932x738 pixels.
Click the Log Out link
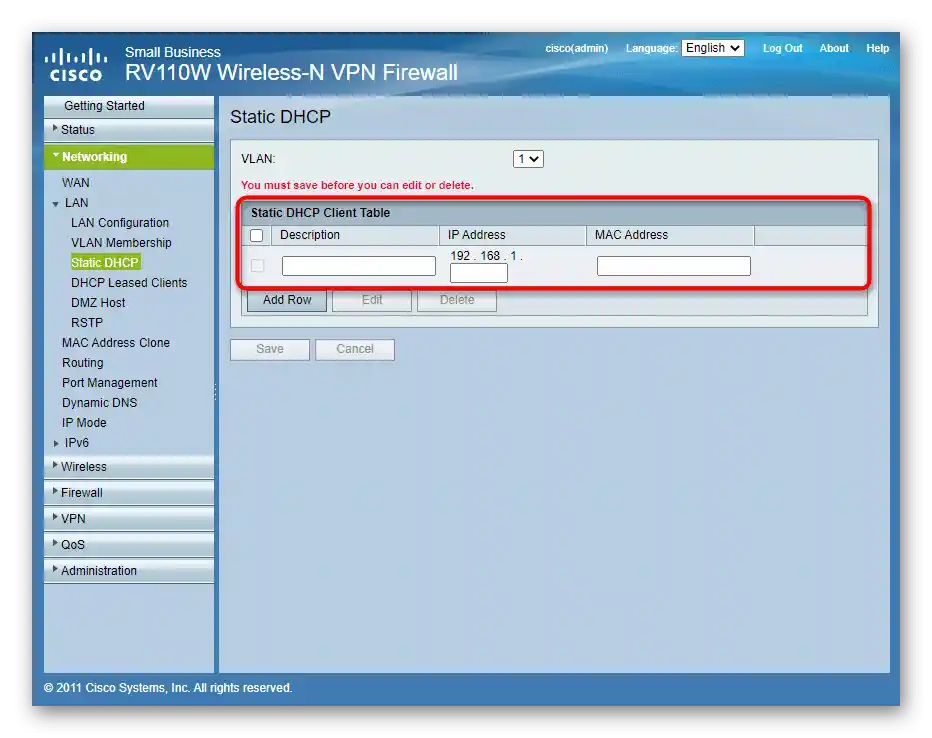pos(782,48)
